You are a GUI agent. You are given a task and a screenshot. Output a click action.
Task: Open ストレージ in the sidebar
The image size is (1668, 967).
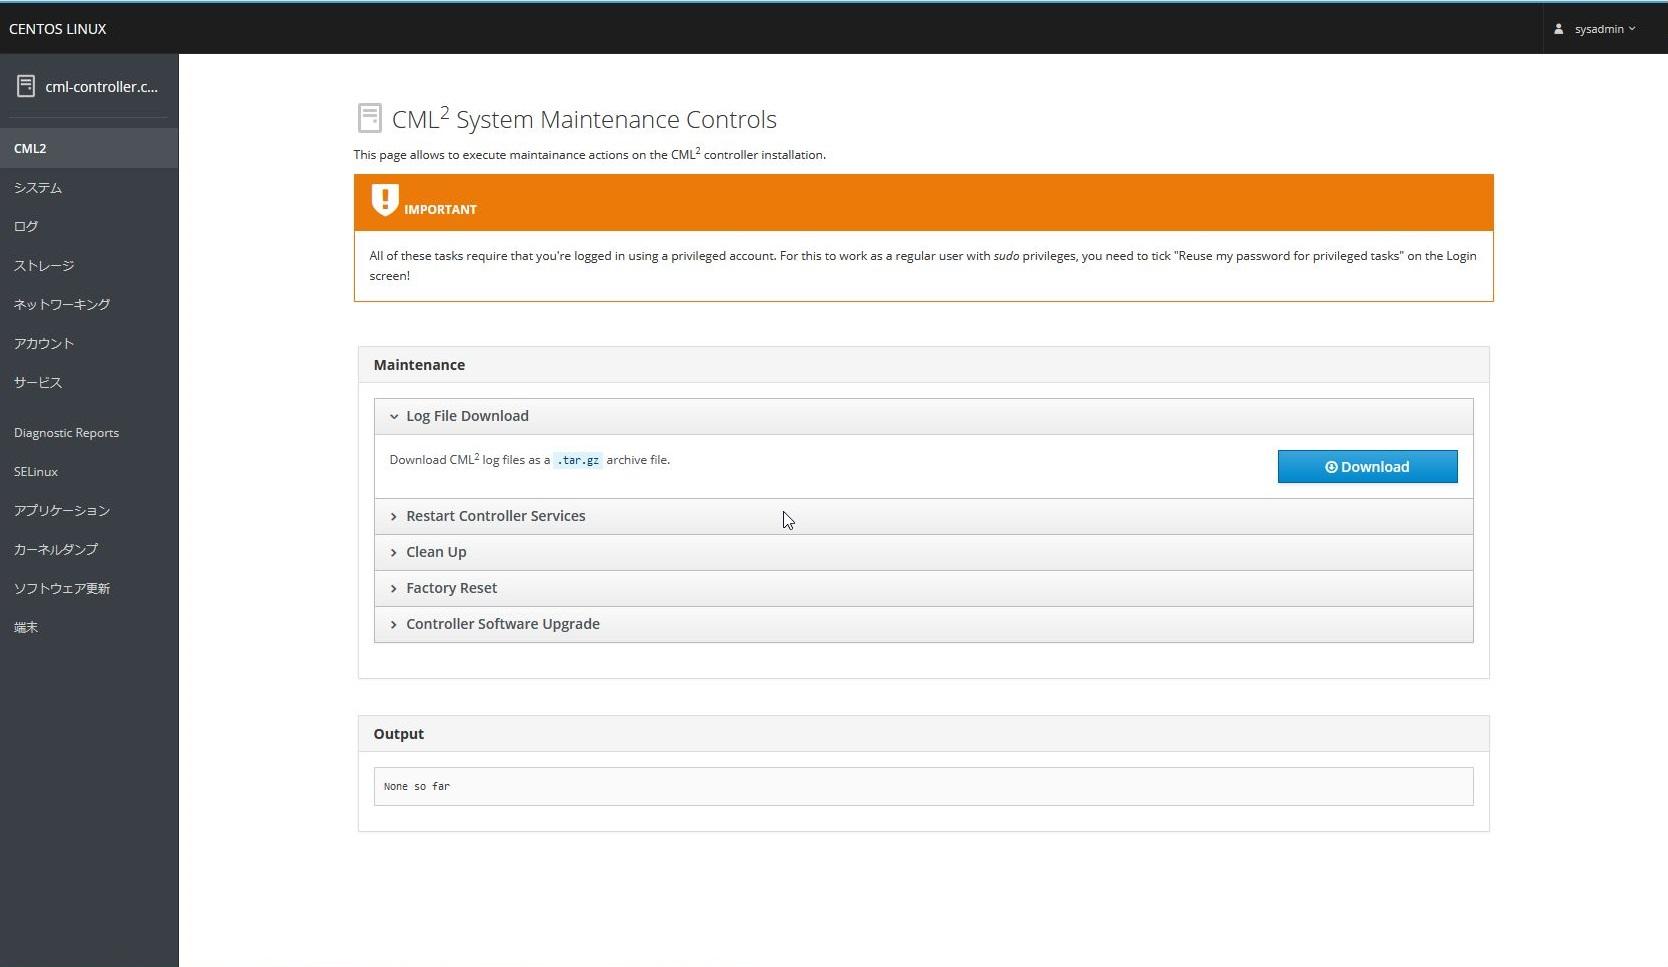pos(89,265)
